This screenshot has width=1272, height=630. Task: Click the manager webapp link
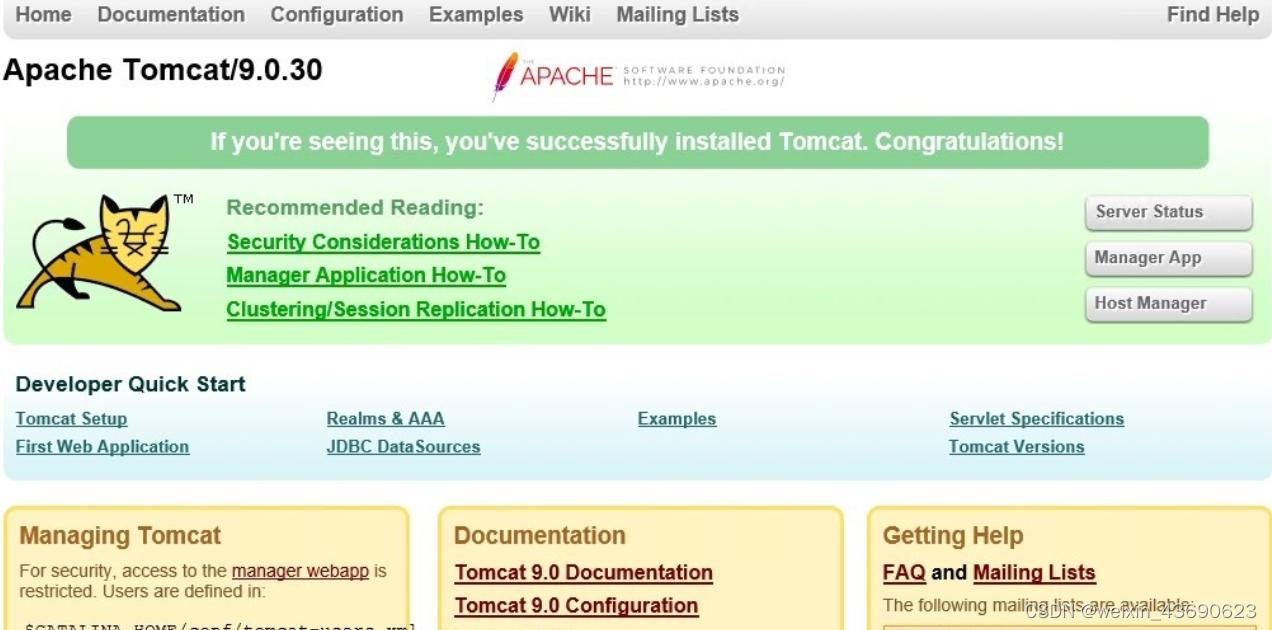(x=300, y=572)
